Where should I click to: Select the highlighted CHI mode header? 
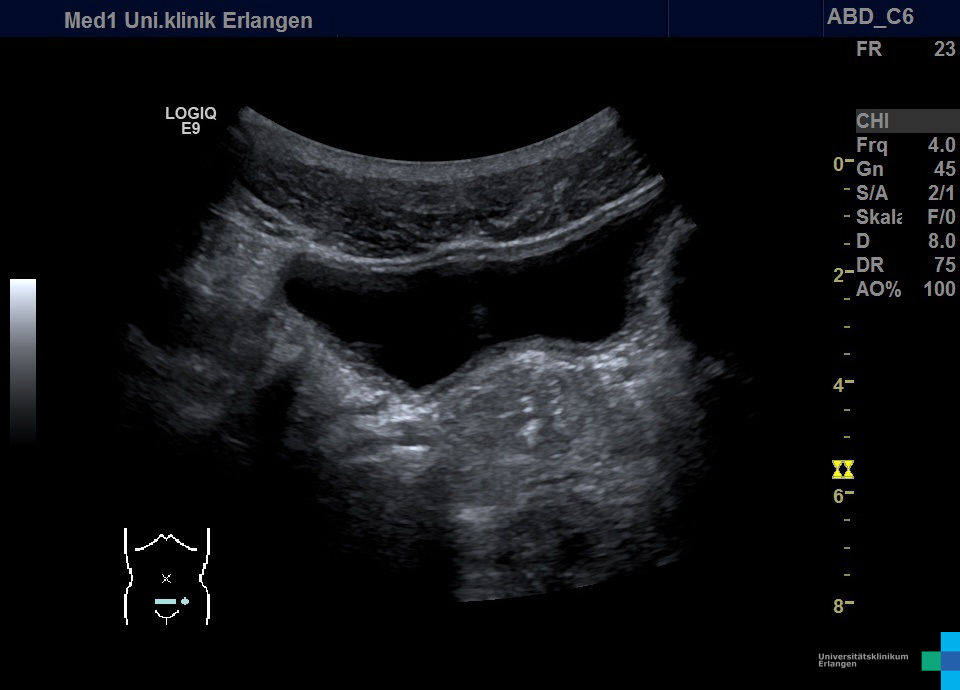905,121
